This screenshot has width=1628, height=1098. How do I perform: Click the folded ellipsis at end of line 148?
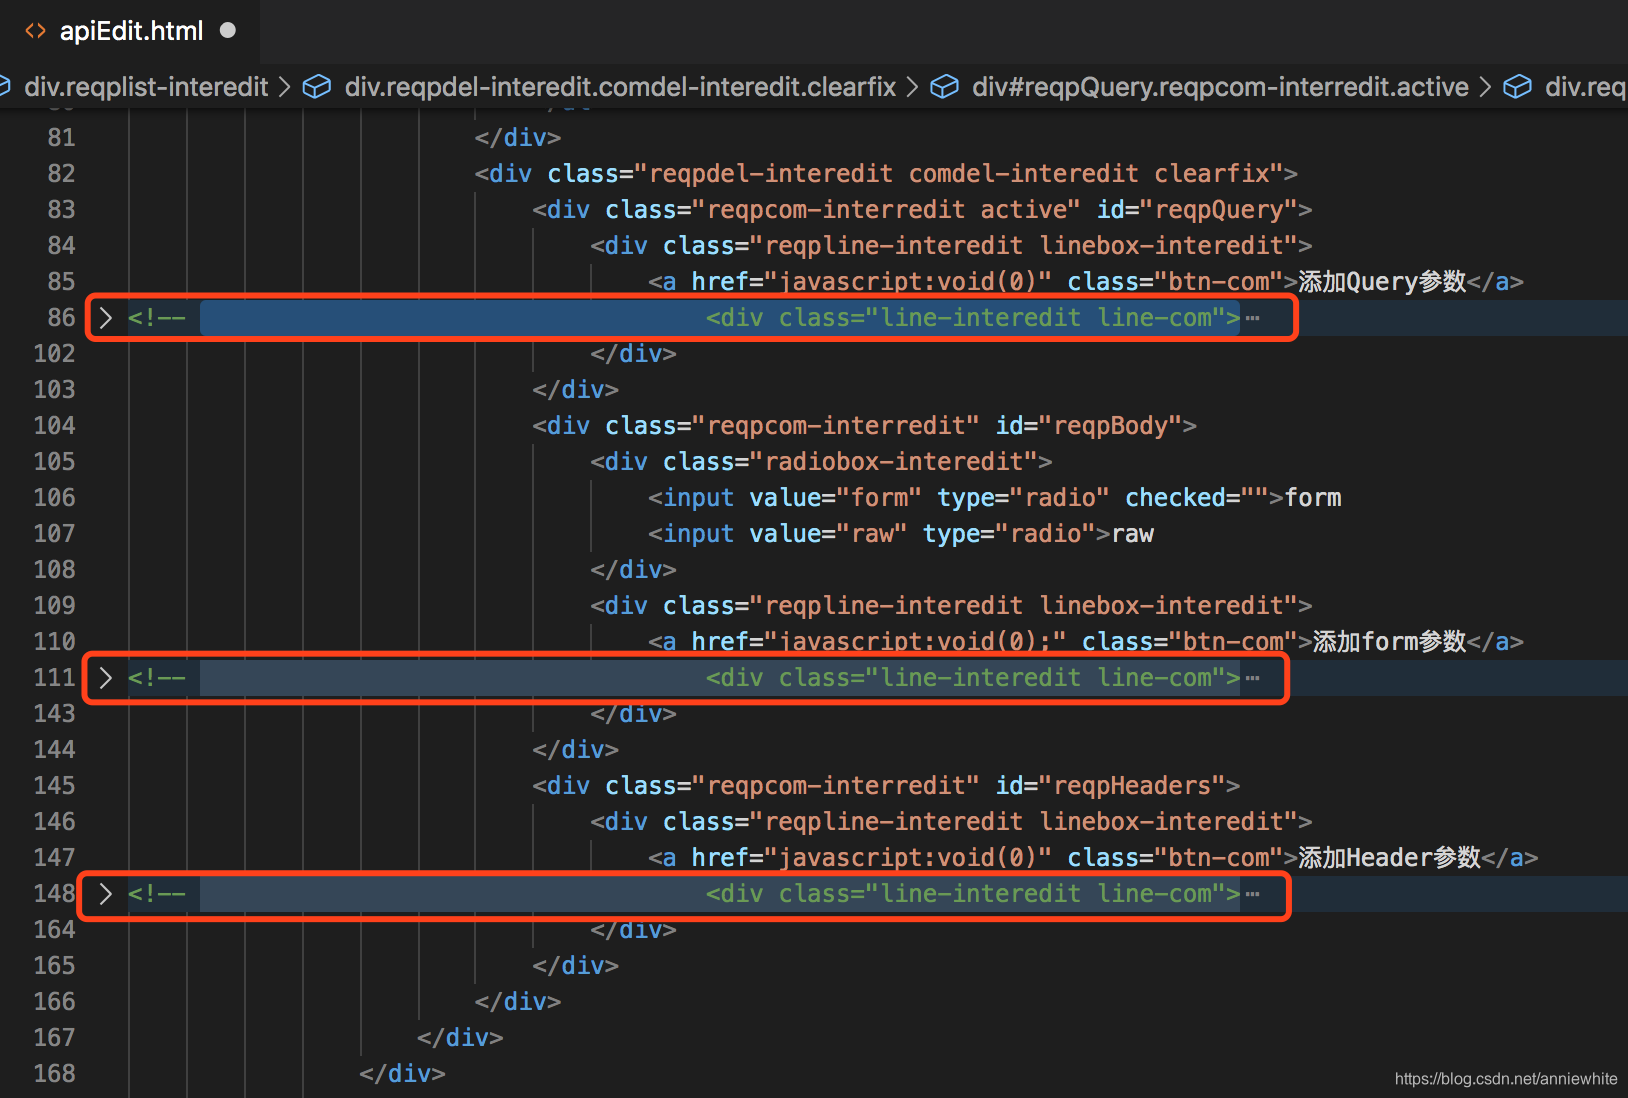(1253, 894)
